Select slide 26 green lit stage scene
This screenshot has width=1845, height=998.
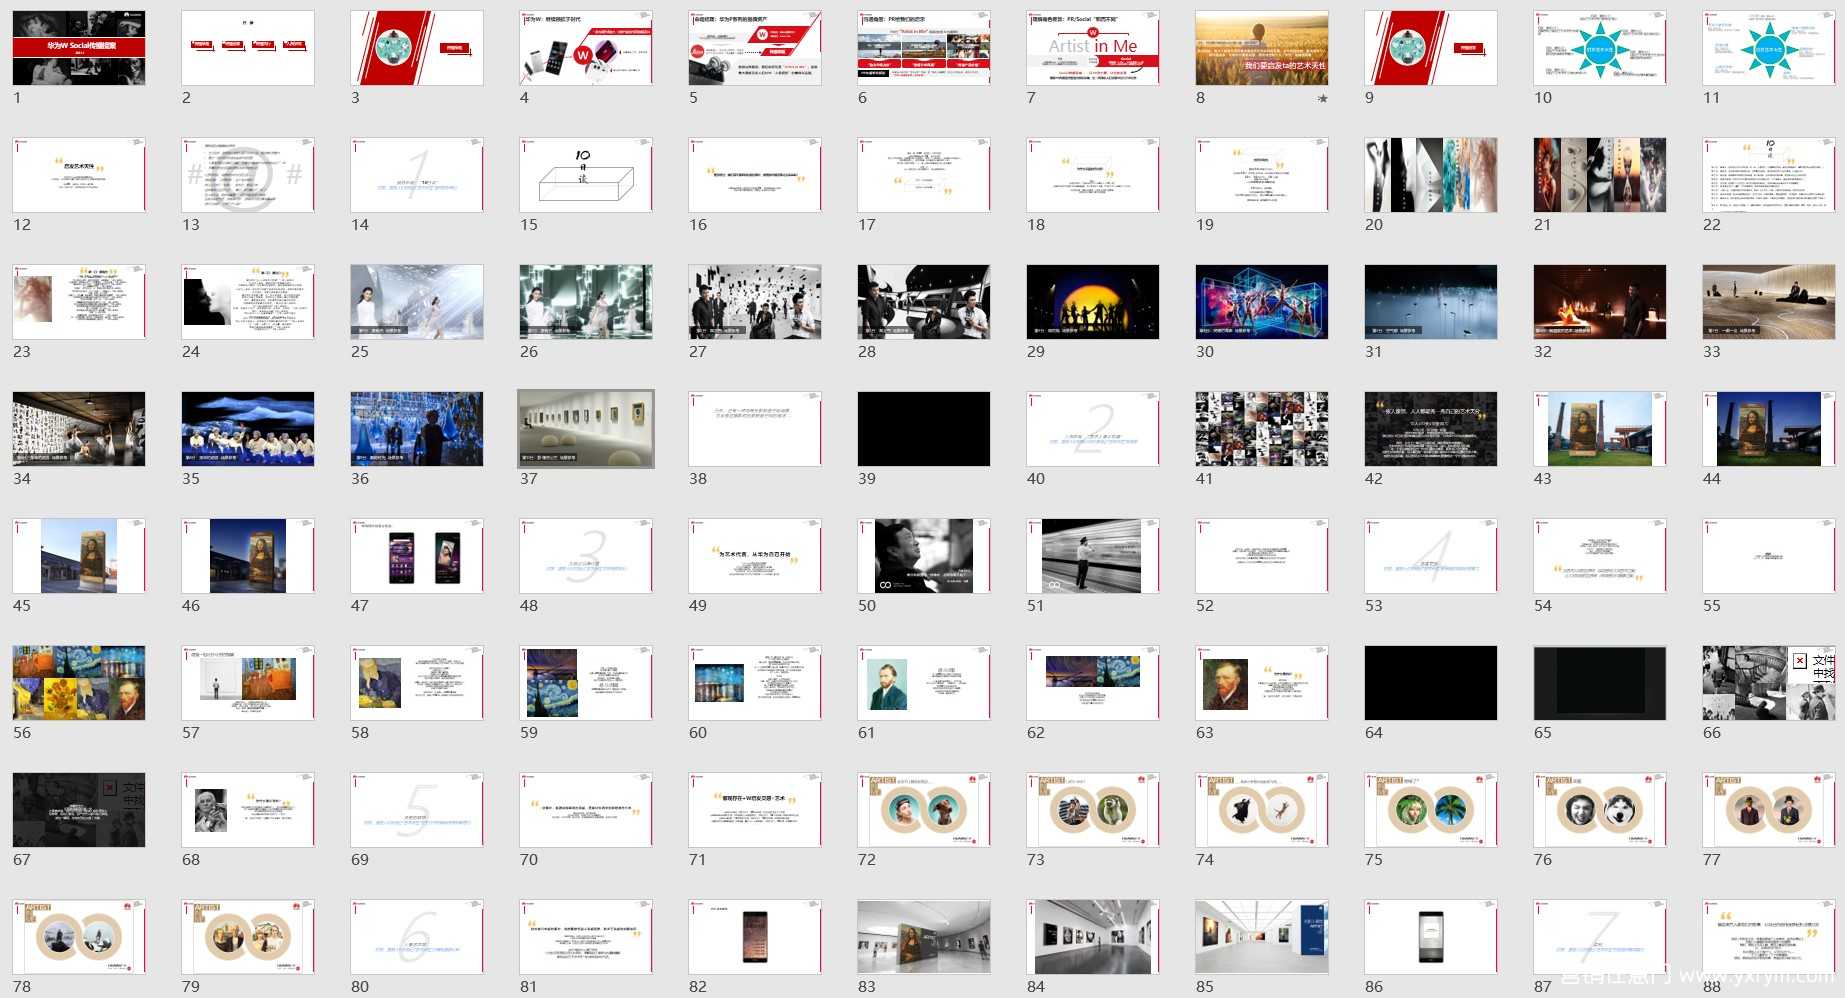(x=586, y=302)
